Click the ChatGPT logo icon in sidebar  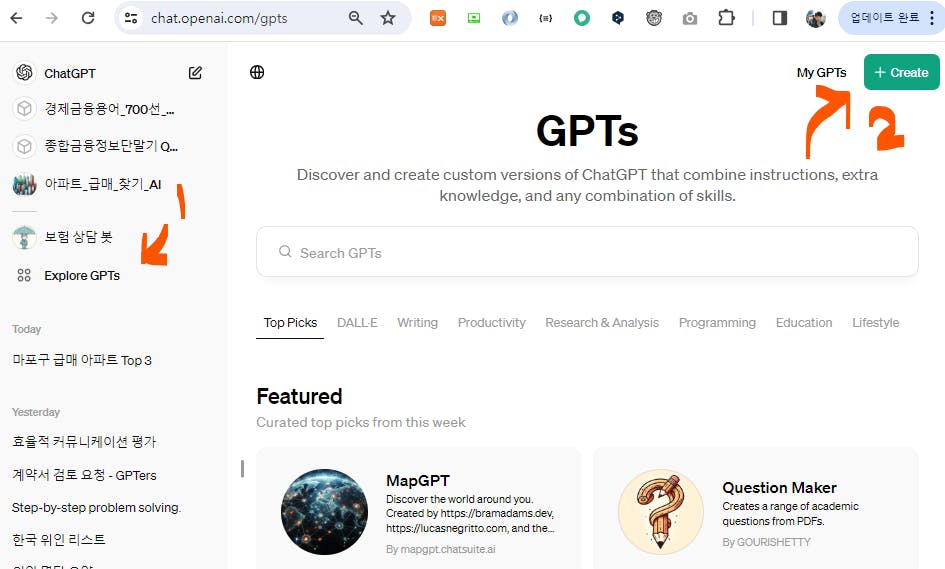click(24, 72)
